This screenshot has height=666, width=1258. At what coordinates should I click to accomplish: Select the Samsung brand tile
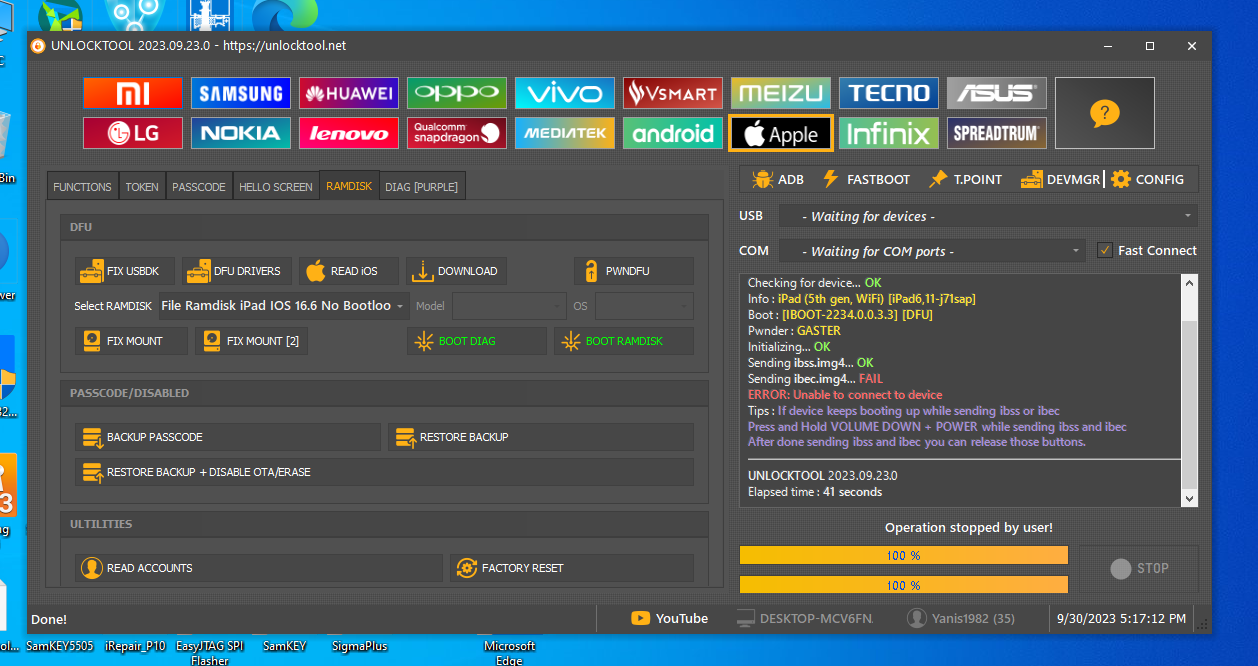[241, 93]
